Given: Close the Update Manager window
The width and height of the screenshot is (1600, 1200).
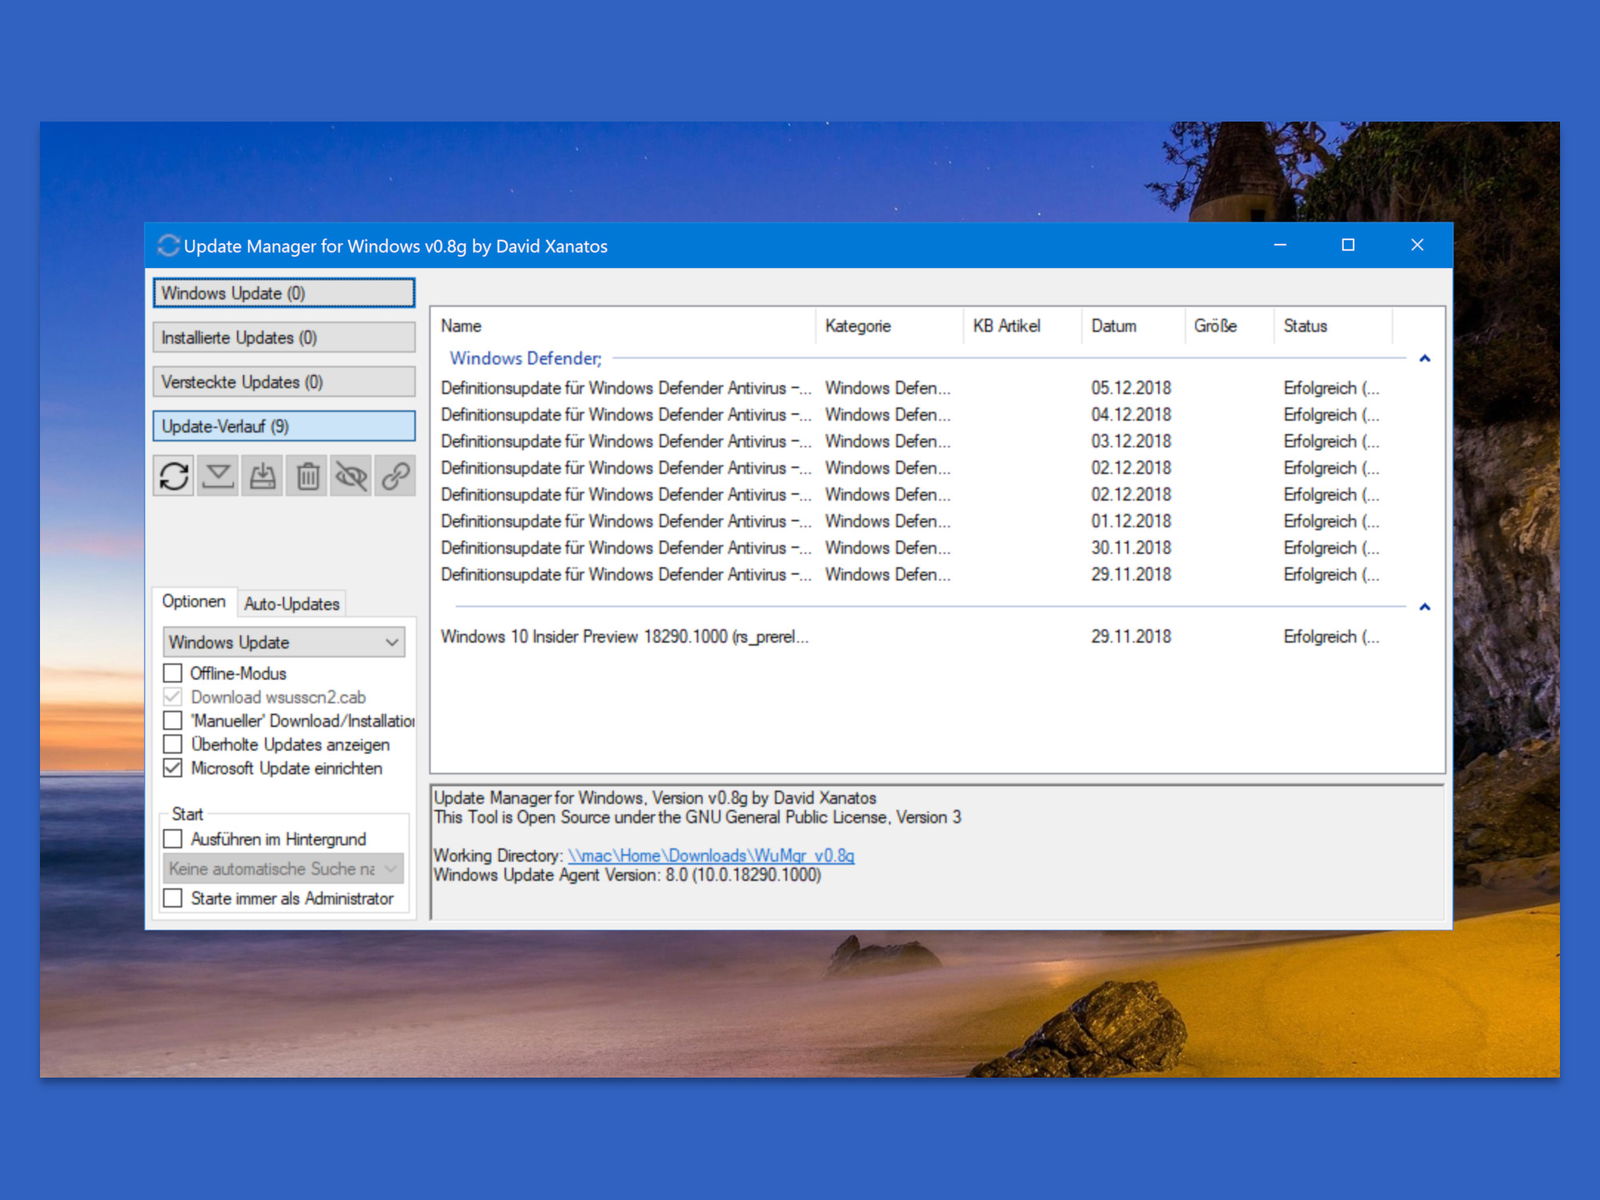Looking at the screenshot, I should (1417, 245).
